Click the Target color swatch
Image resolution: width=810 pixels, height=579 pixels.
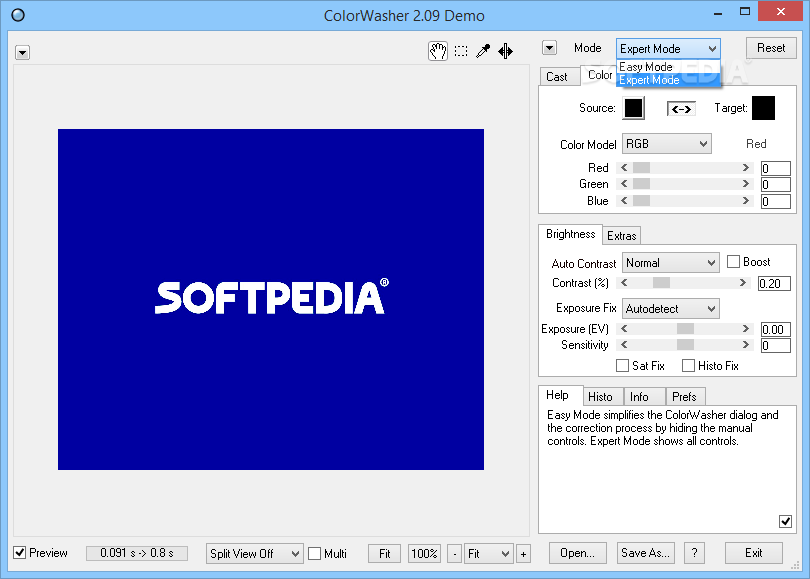pyautogui.click(x=764, y=108)
